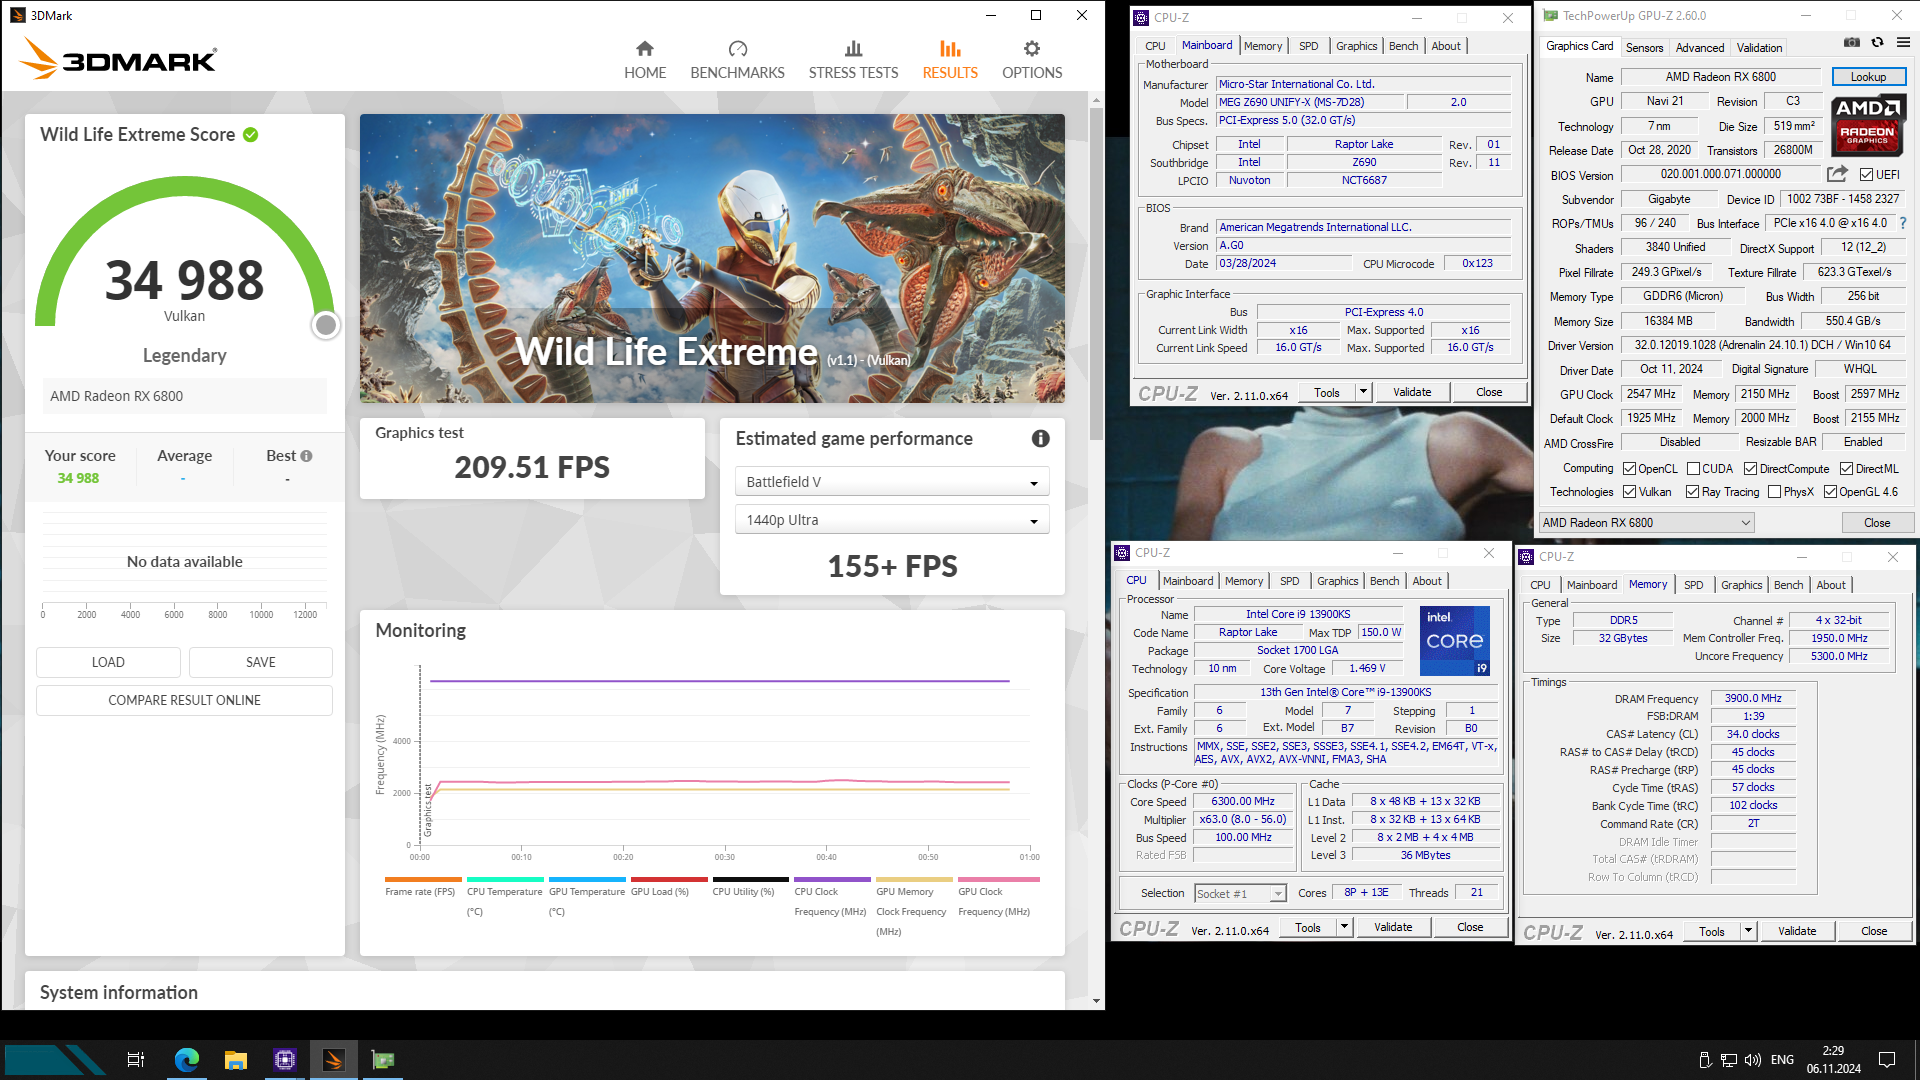Click Bus Interface question mark in GPU-Z
The height and width of the screenshot is (1080, 1920).
(x=1902, y=223)
